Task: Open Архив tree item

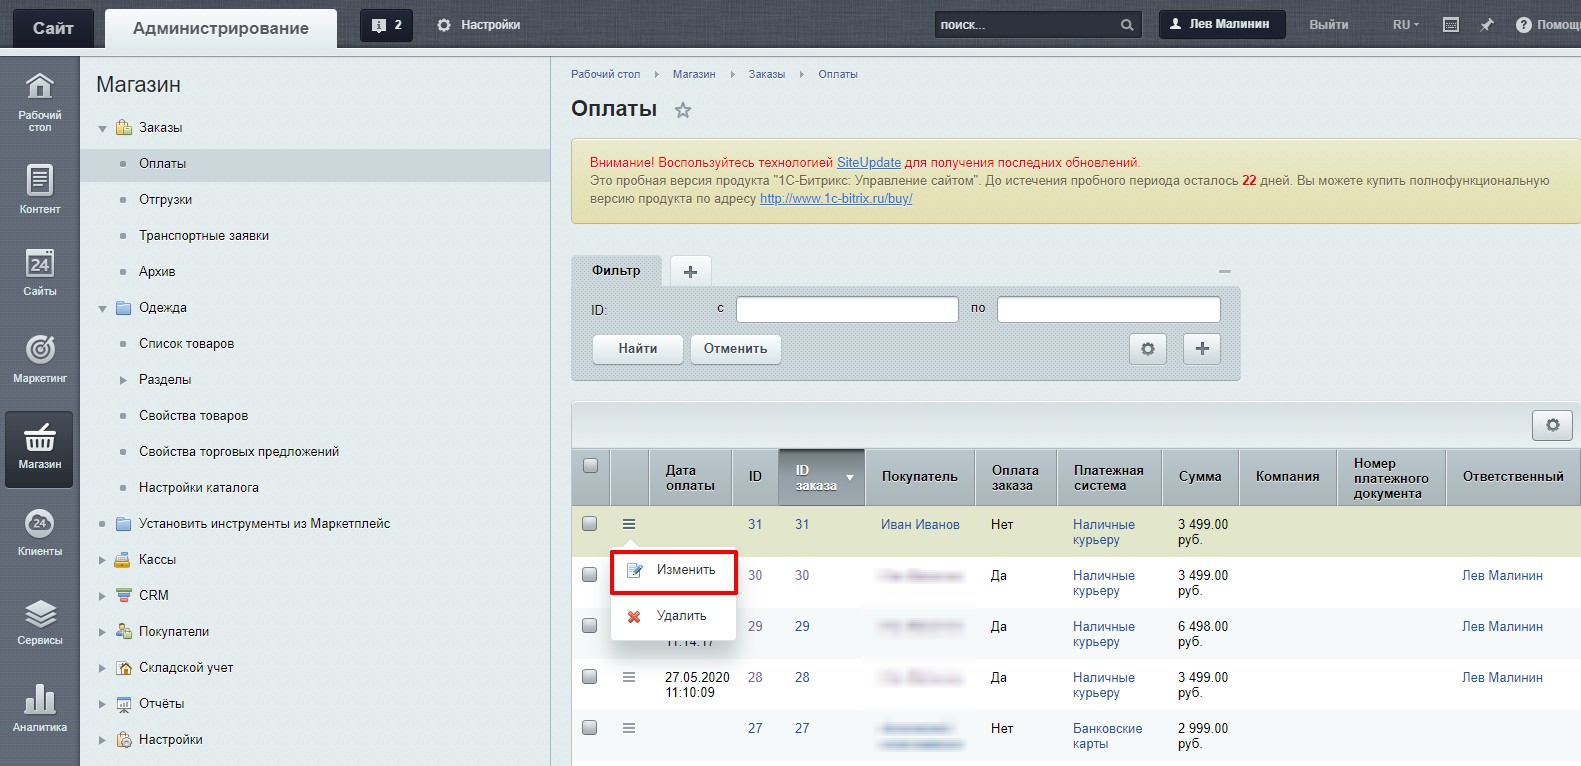Action: pyautogui.click(x=157, y=272)
